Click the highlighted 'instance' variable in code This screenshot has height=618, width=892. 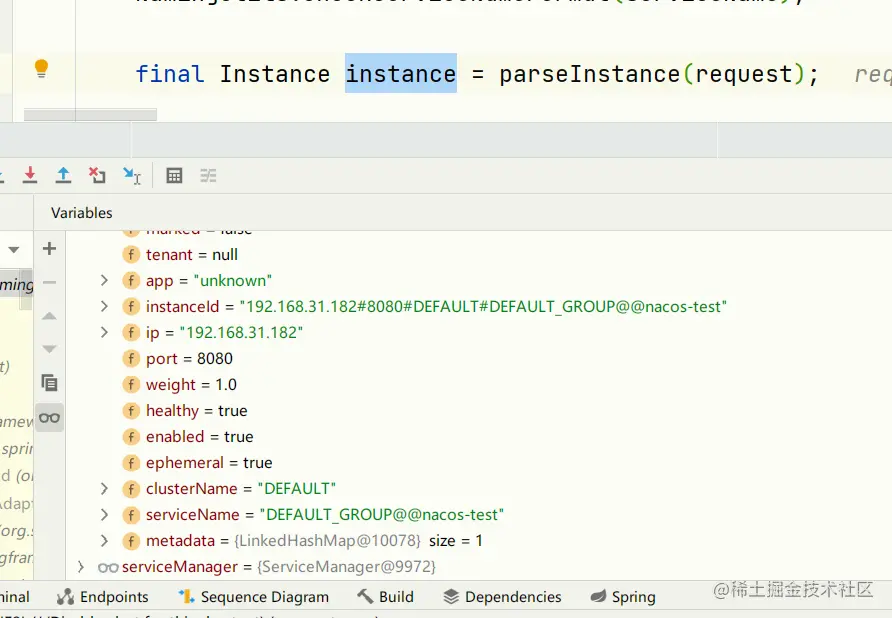tap(401, 74)
